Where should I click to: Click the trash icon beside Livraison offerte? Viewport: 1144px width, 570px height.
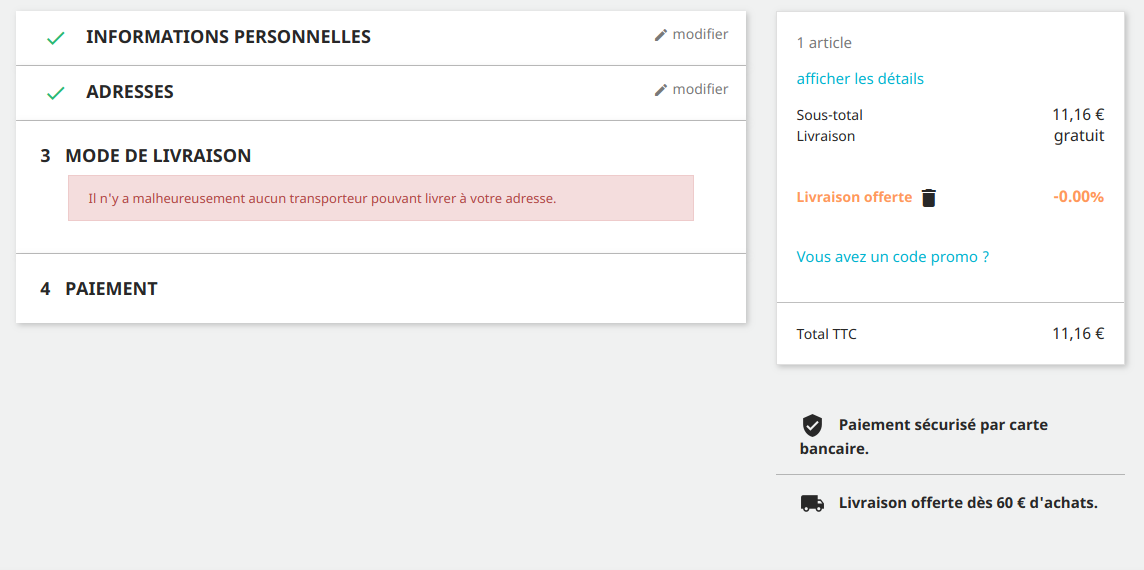coord(928,198)
